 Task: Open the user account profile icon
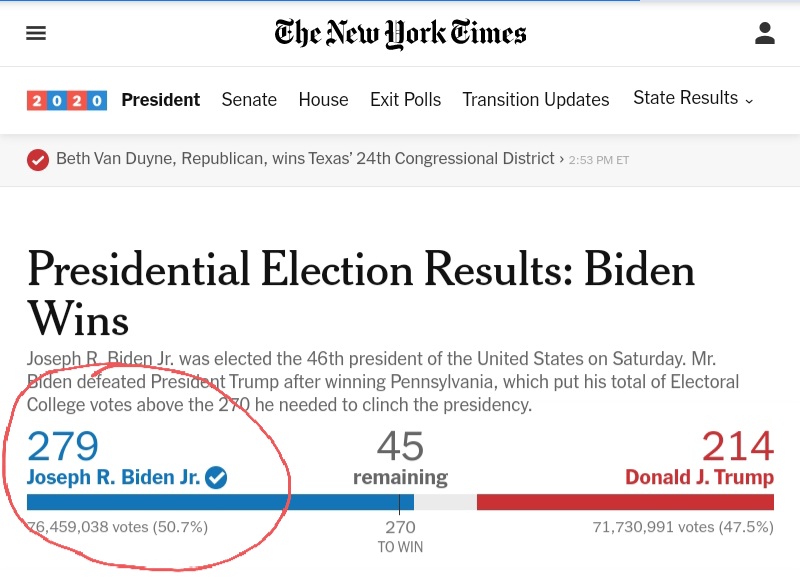click(764, 33)
